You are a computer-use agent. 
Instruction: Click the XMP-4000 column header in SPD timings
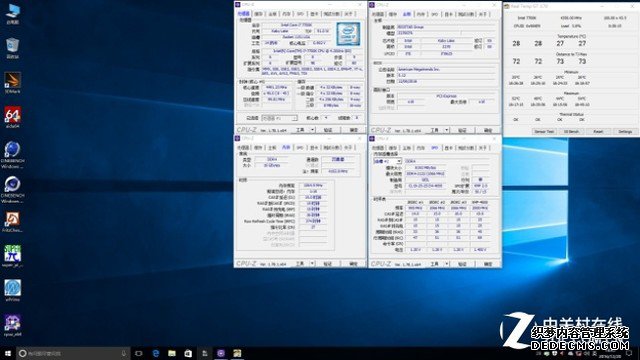pyautogui.click(x=480, y=202)
